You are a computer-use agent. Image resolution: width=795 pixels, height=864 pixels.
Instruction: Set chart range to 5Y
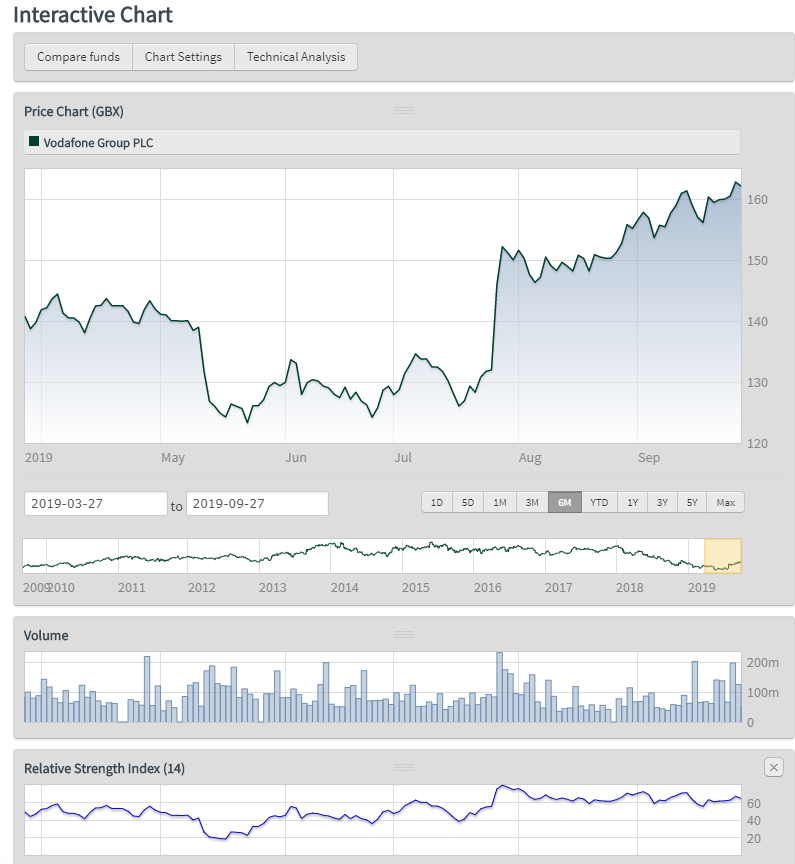[692, 502]
